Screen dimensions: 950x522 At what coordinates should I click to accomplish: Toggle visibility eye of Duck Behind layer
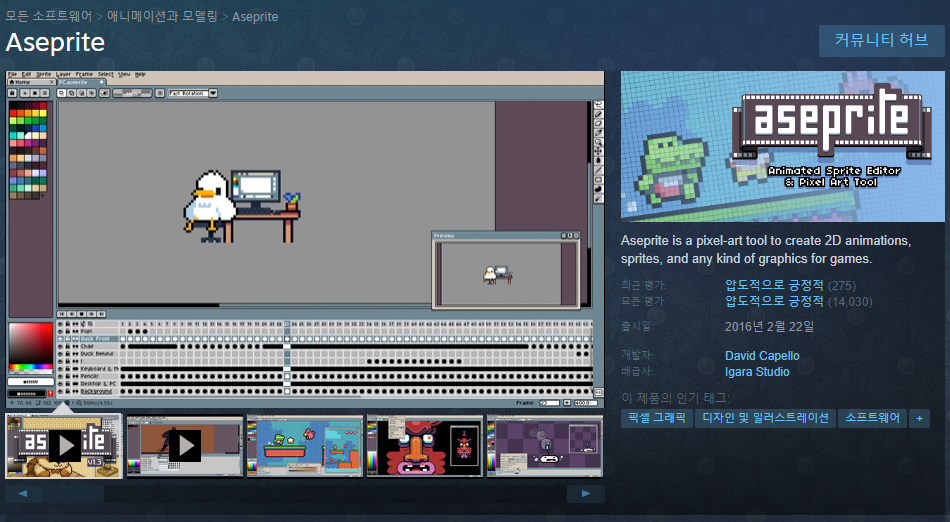coord(60,354)
